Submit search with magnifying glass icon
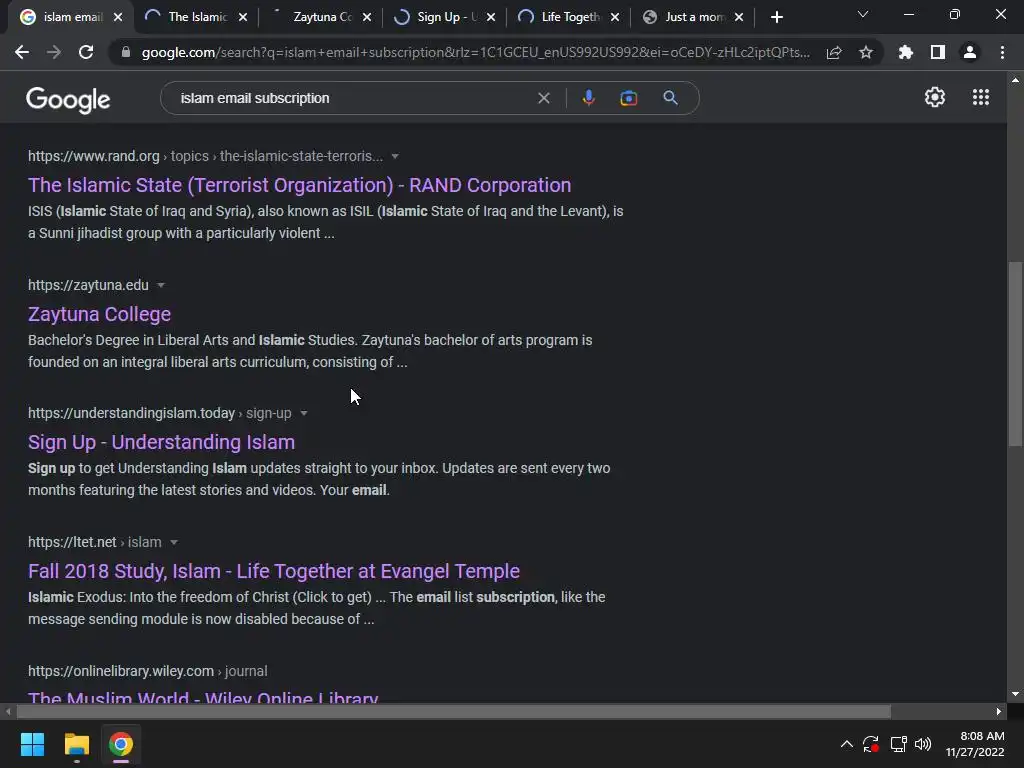The width and height of the screenshot is (1024, 768). 670,98
